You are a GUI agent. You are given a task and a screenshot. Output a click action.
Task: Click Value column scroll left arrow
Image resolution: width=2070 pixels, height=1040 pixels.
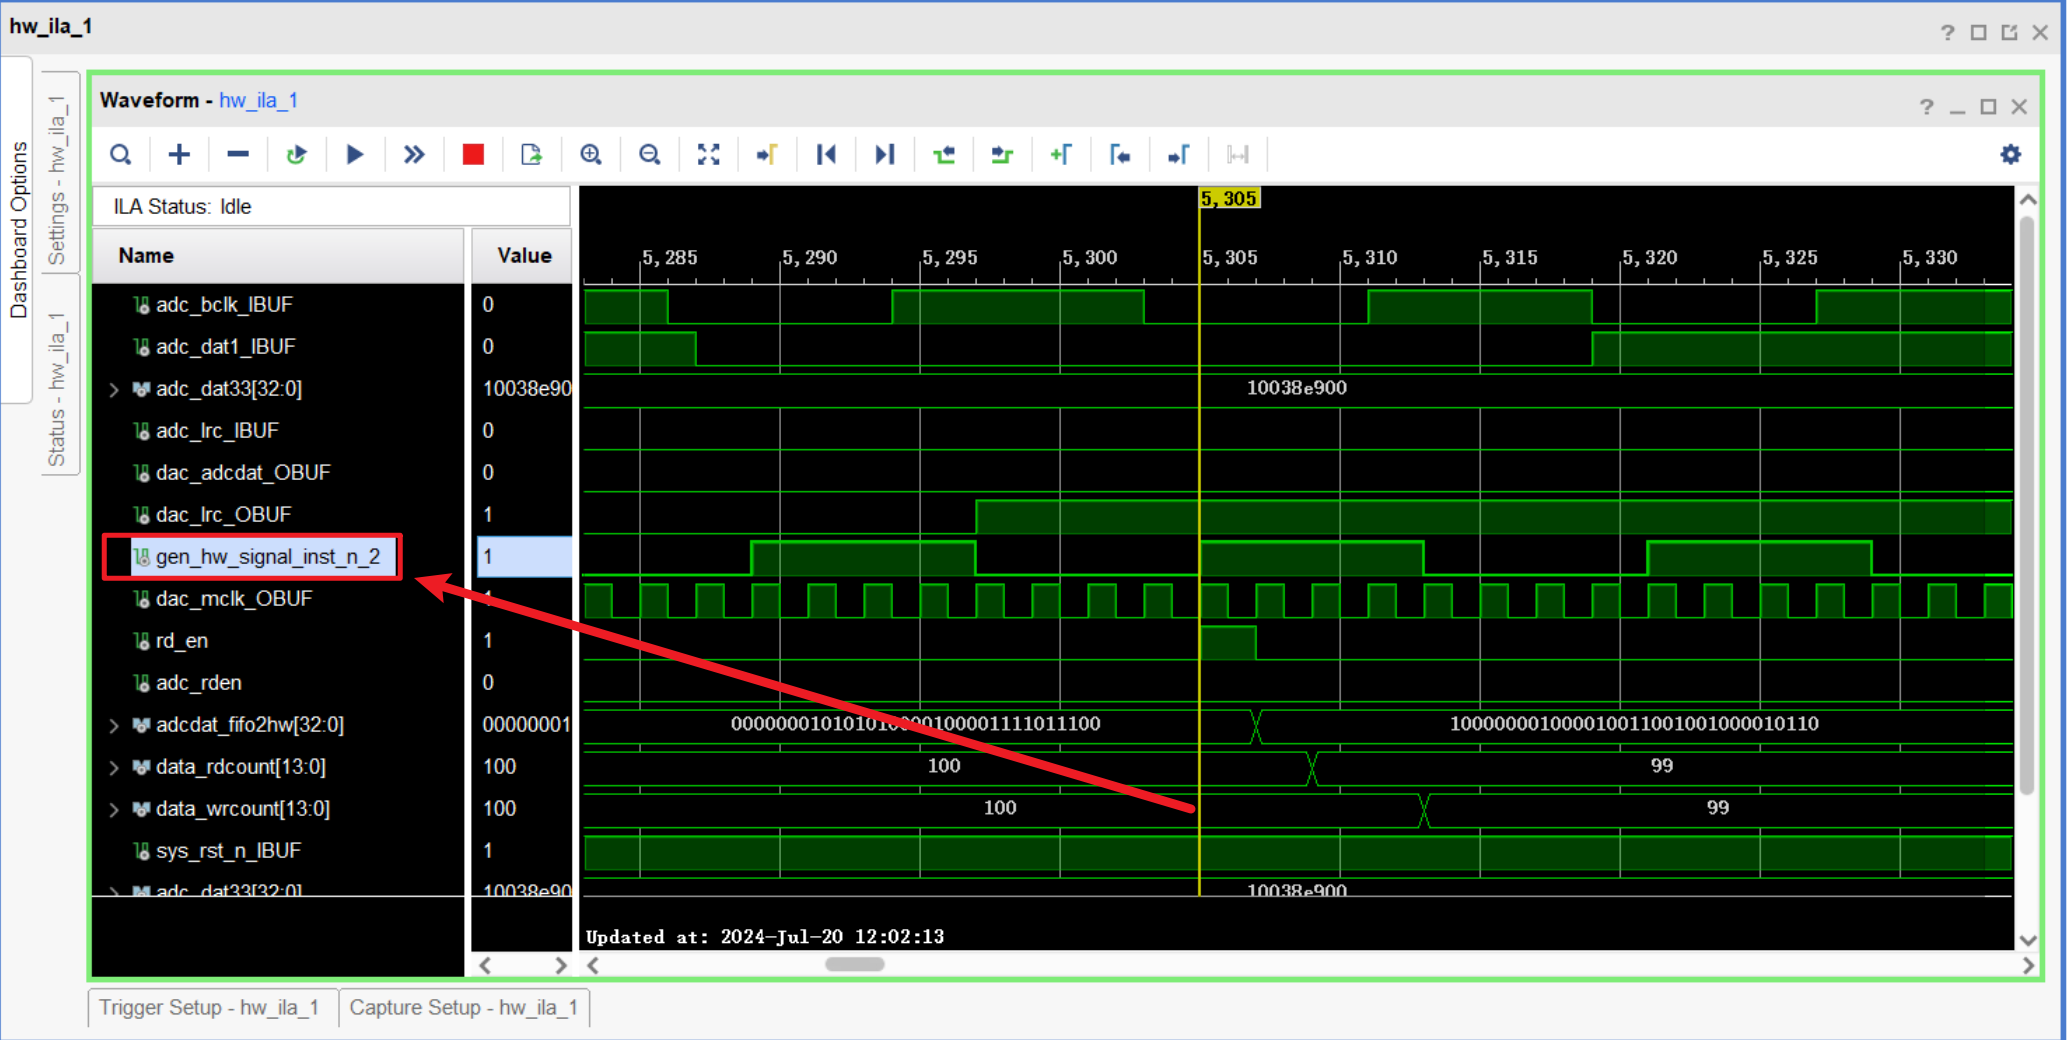click(x=485, y=965)
